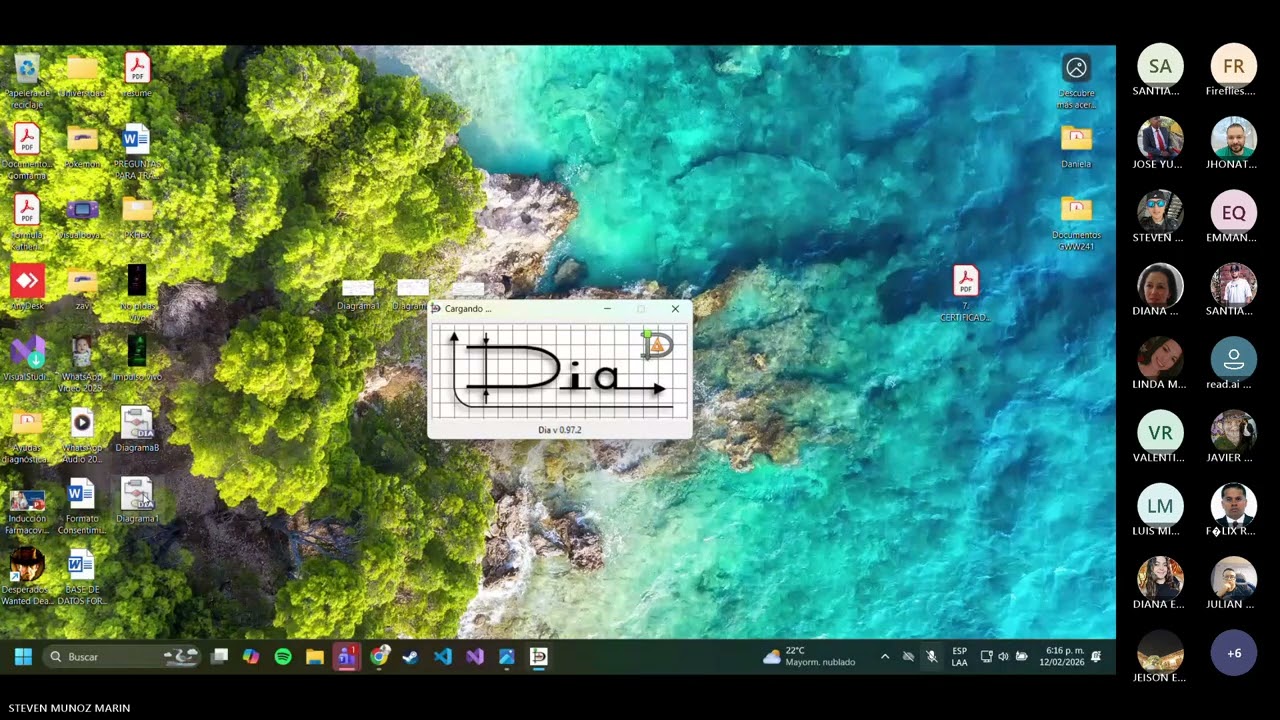
Task: Open the zav folder on desktop
Action: [x=82, y=290]
